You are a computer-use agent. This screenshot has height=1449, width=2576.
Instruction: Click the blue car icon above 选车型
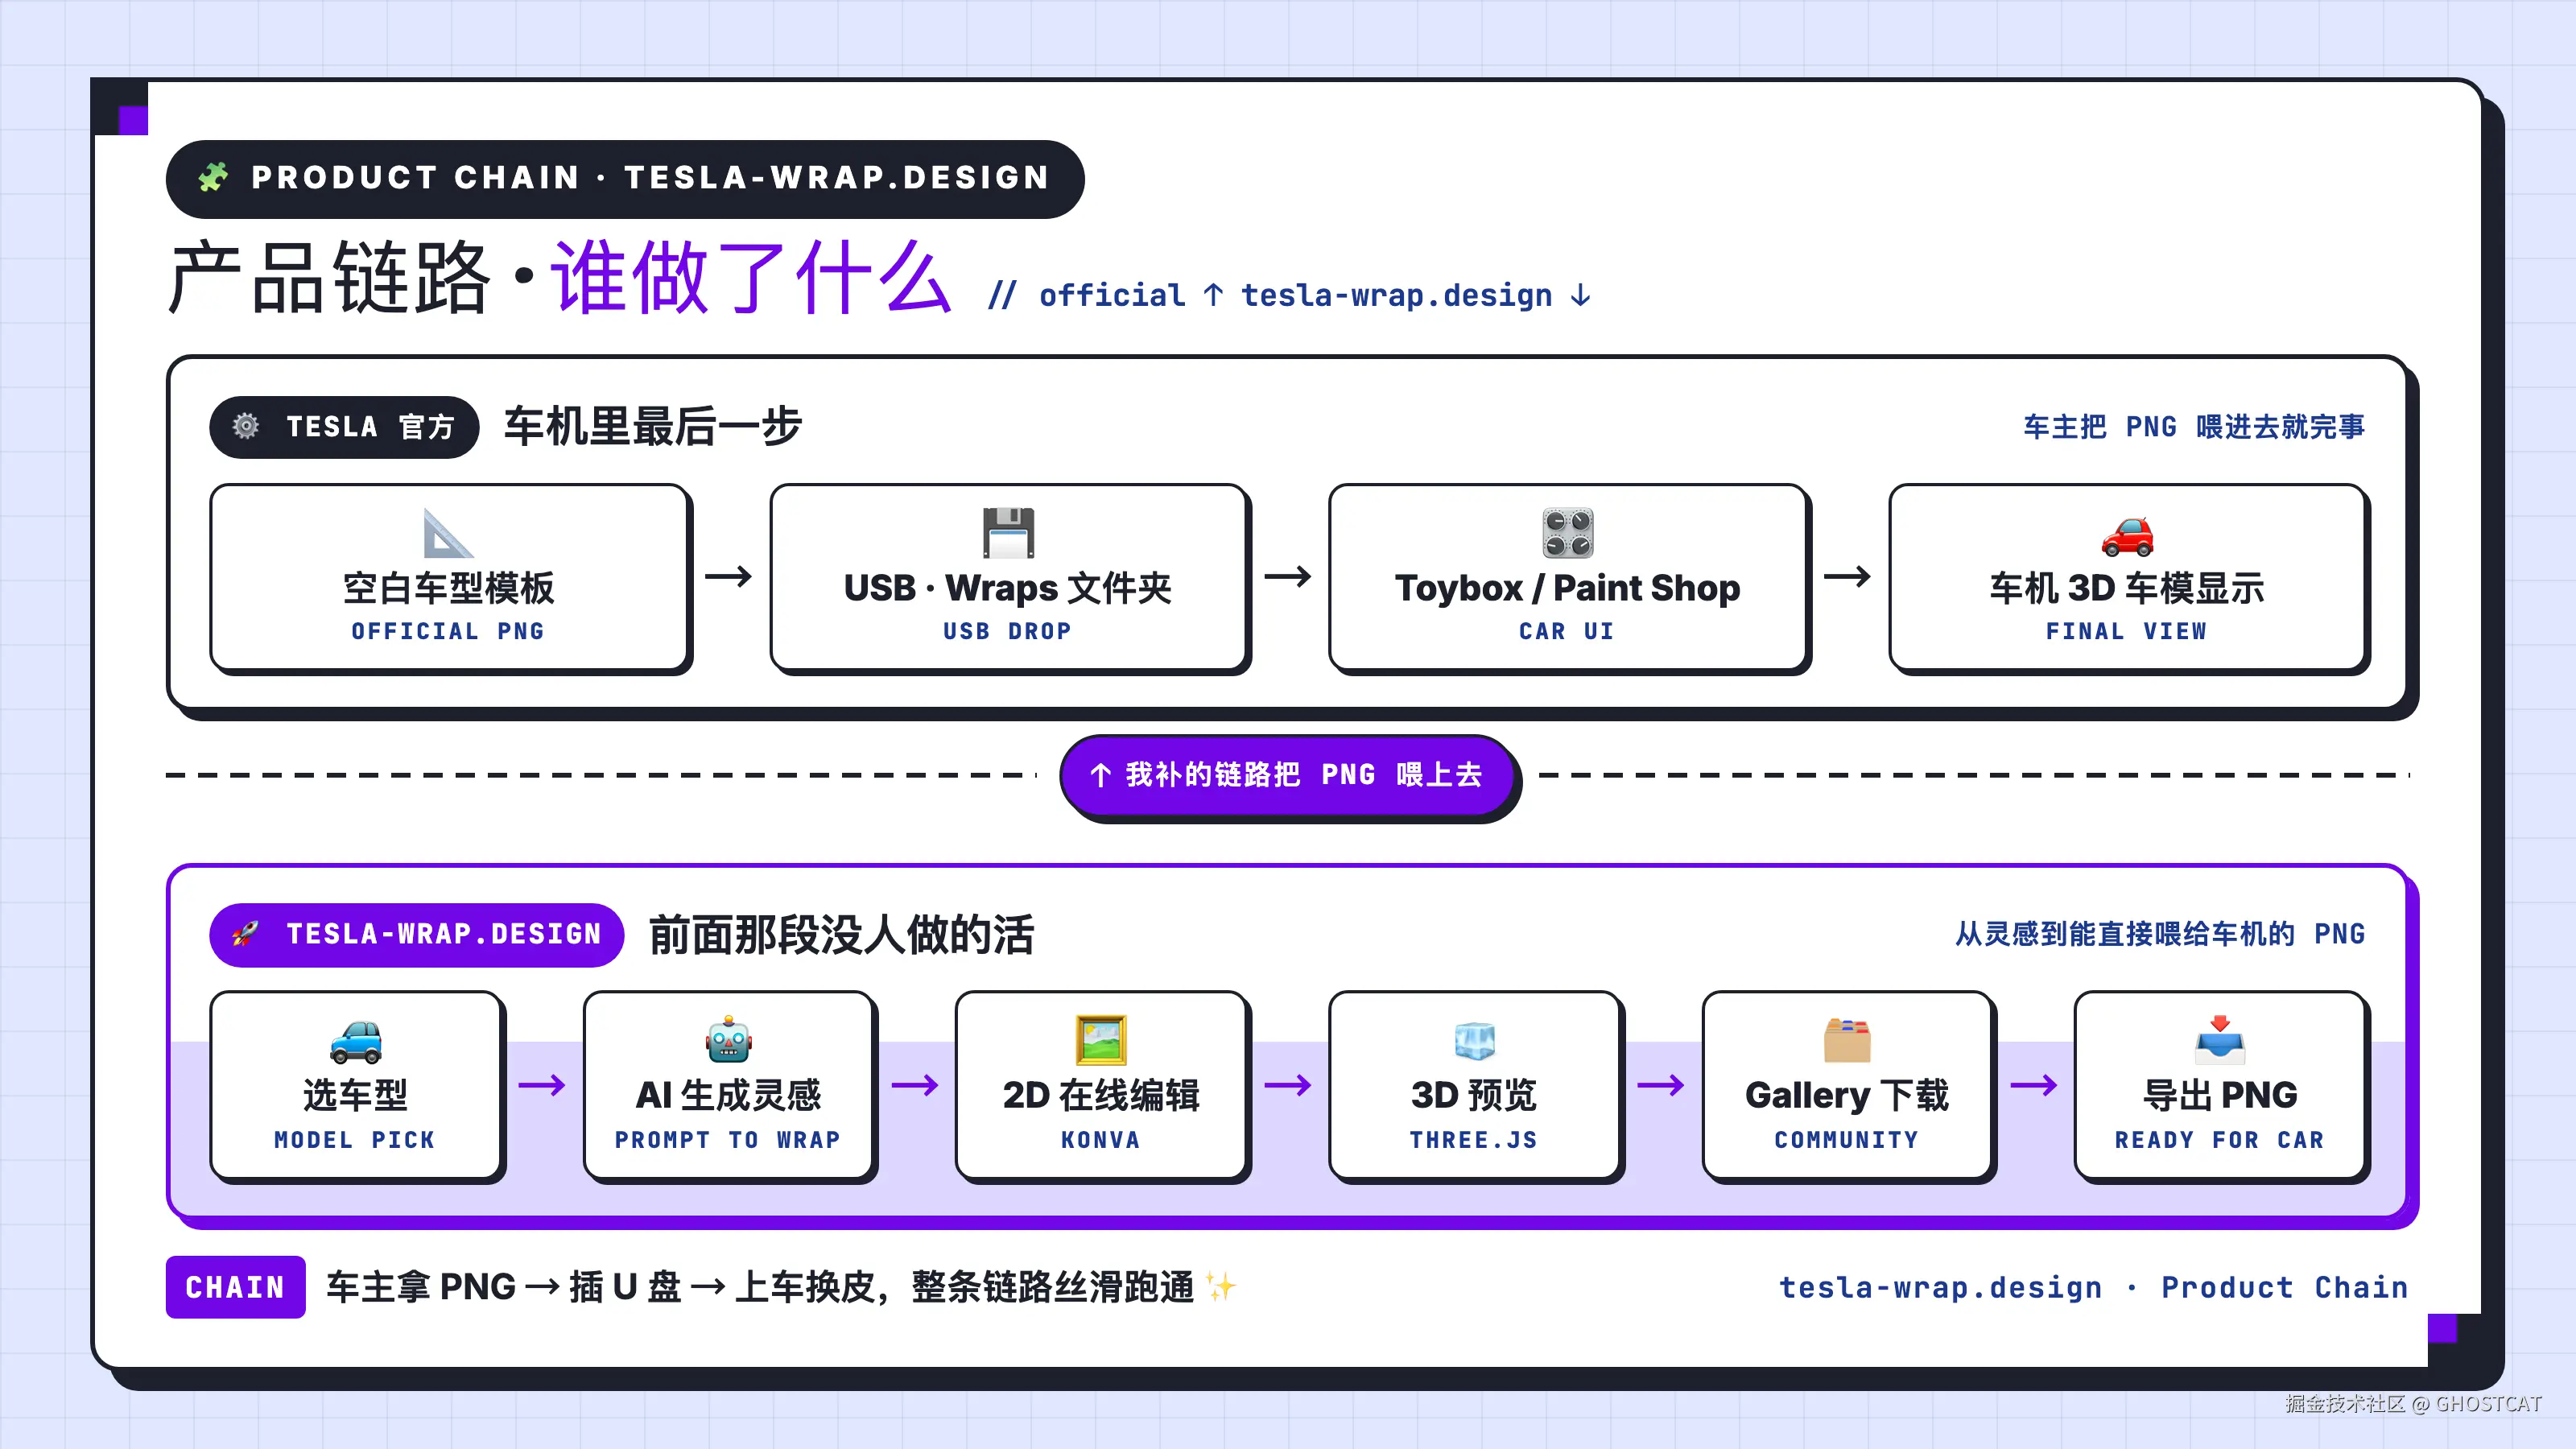(x=355, y=1042)
